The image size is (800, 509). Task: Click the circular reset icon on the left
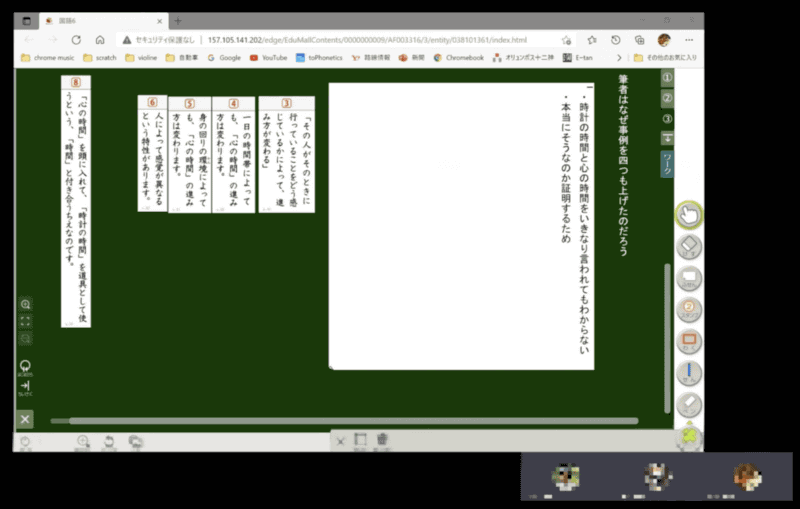25,367
